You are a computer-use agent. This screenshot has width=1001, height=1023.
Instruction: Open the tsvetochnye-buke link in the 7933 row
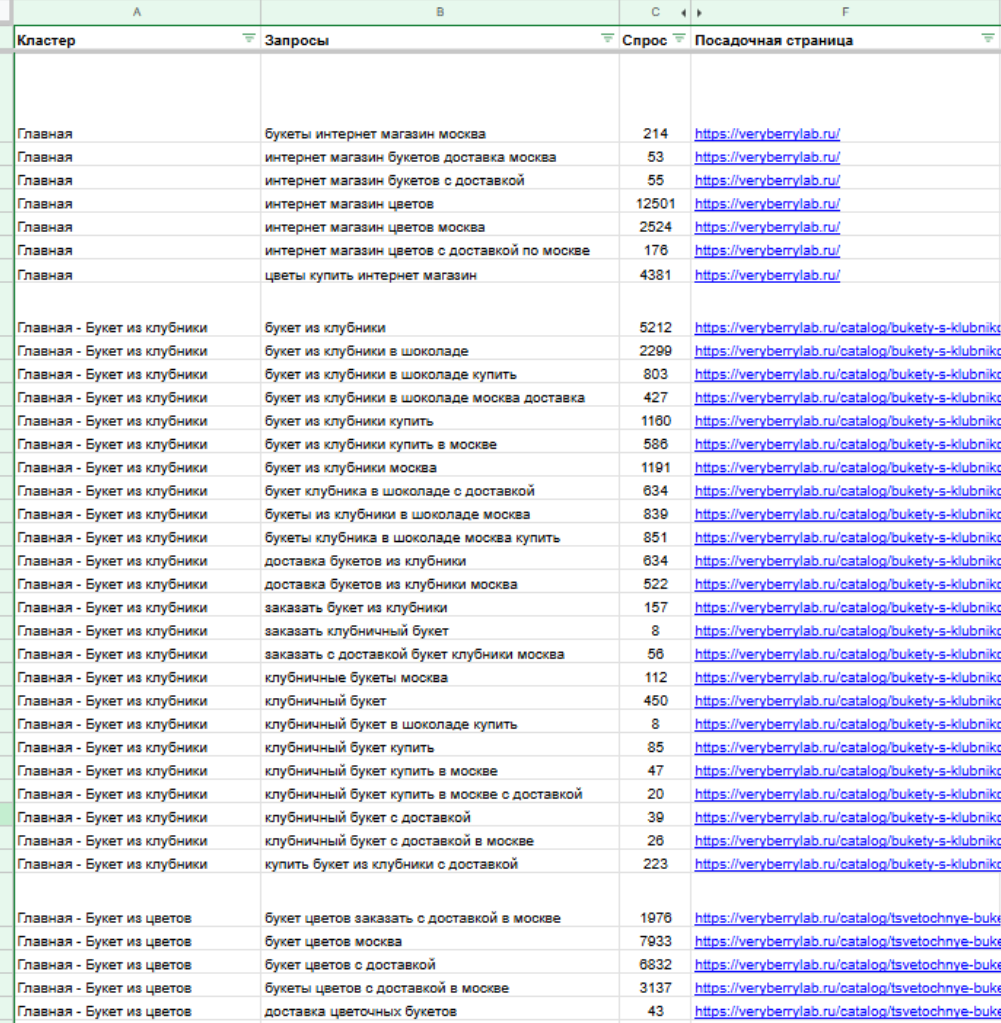(x=847, y=941)
